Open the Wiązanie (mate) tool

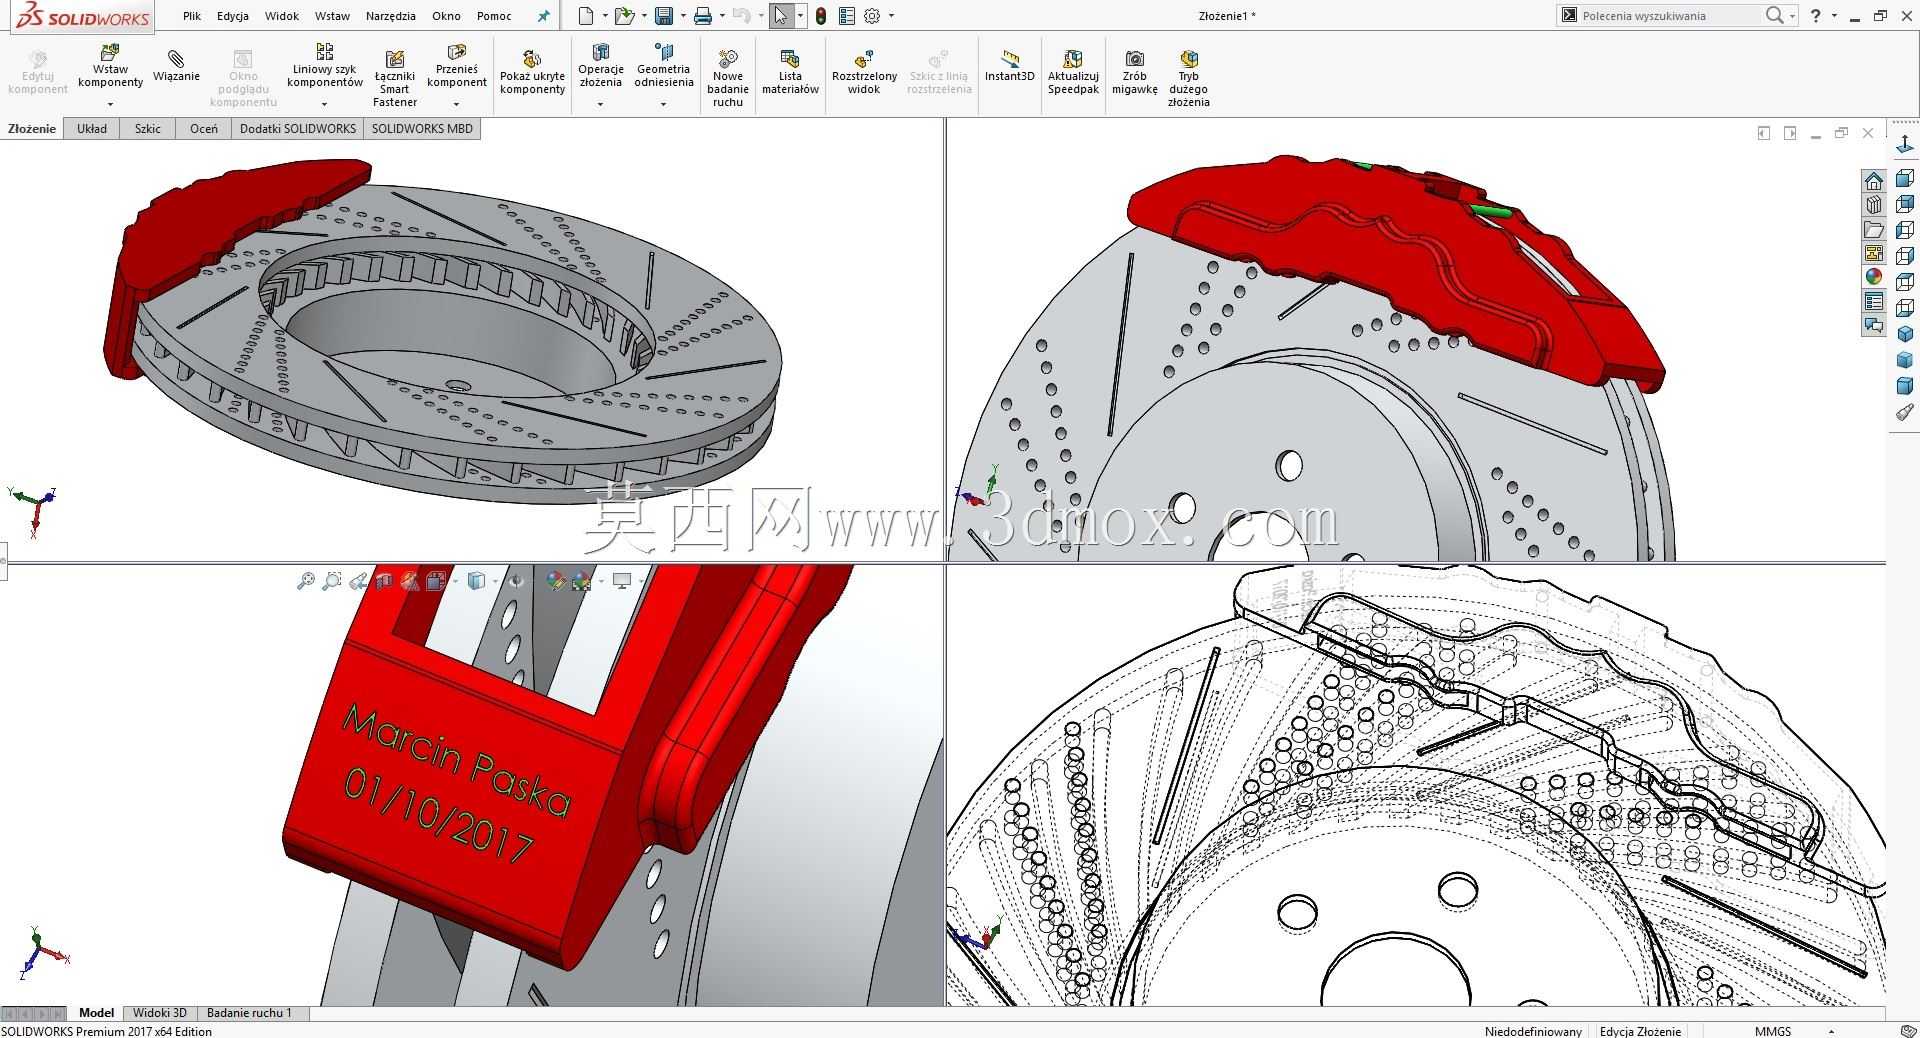176,66
